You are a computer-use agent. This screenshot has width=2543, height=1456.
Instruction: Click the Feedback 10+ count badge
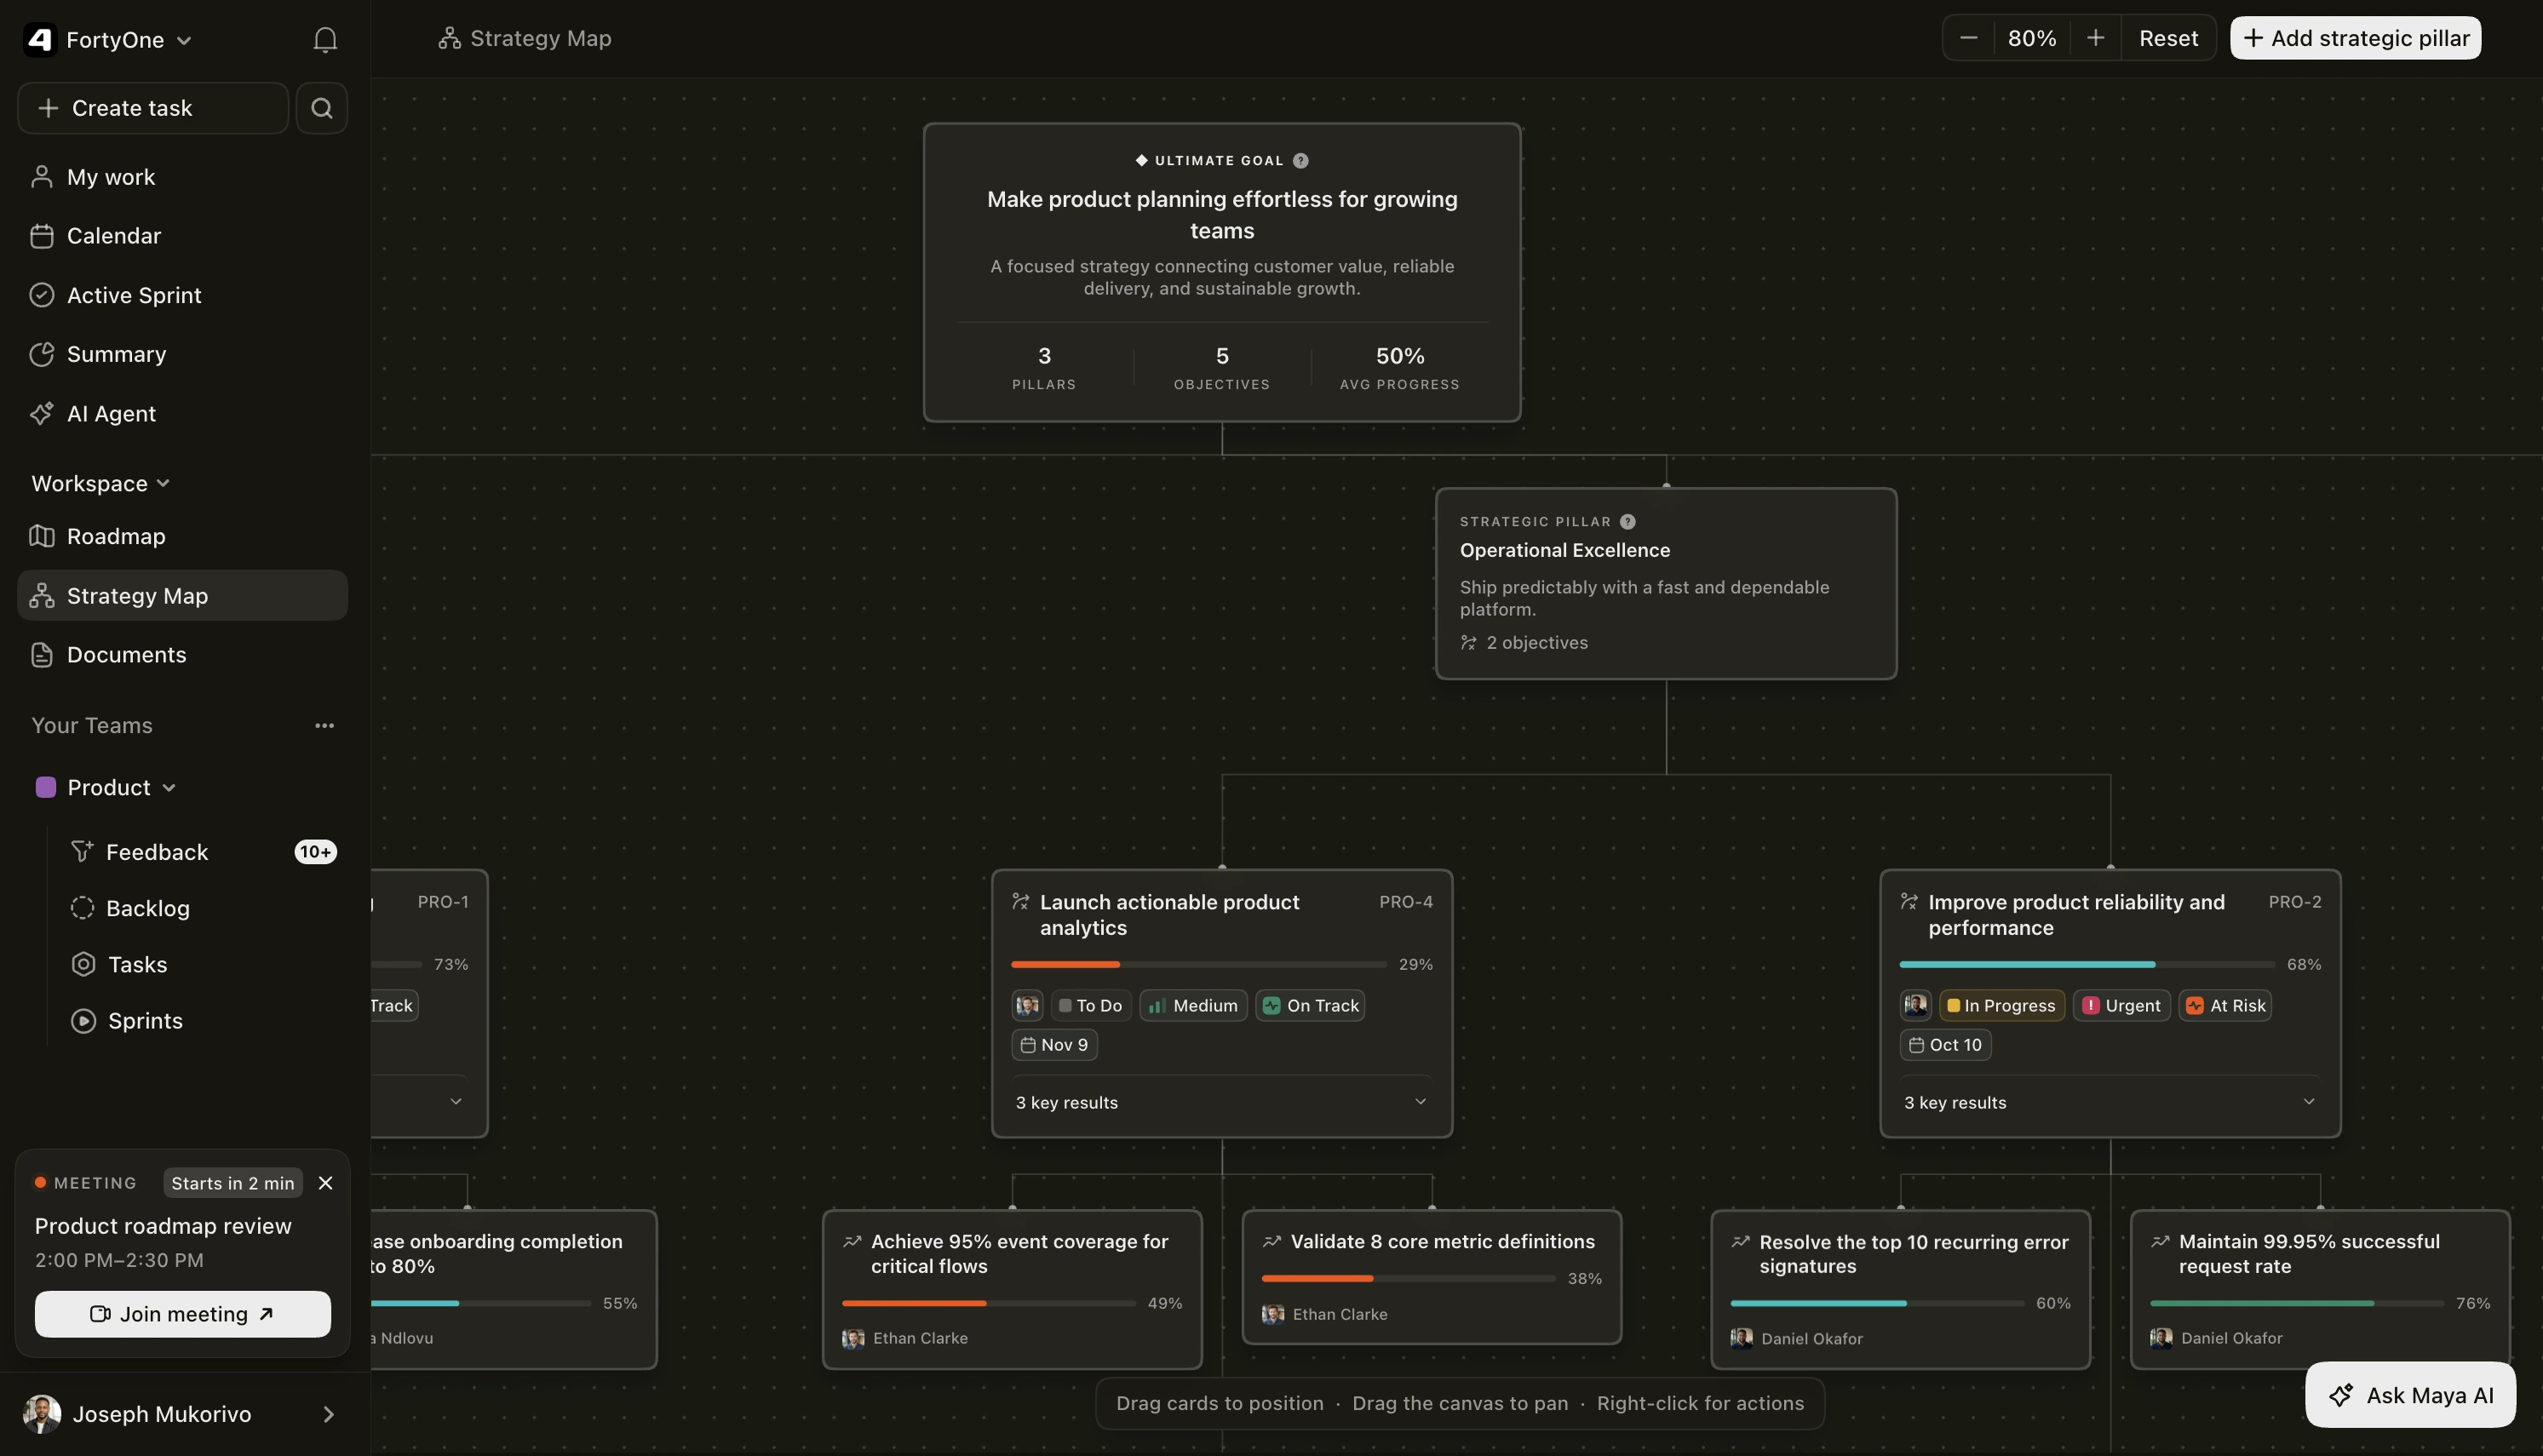pos(315,852)
